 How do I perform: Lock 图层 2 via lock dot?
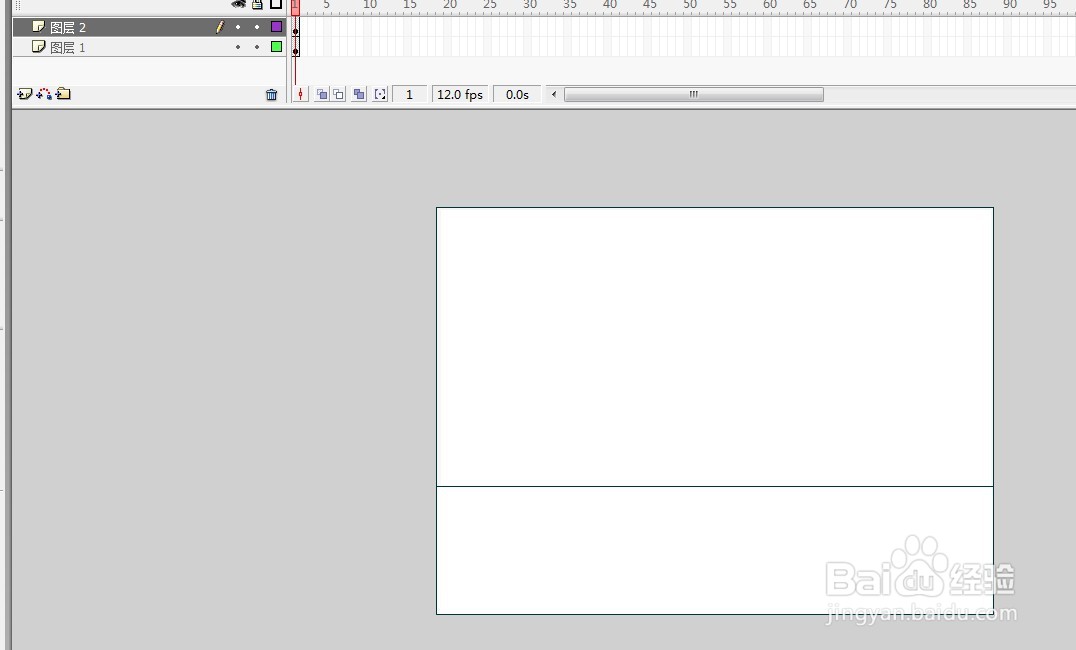(x=257, y=27)
